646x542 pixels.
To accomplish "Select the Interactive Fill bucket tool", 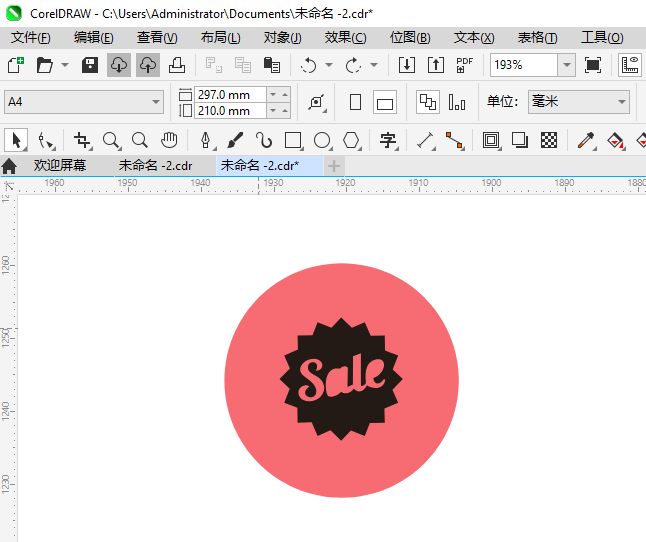I will (x=616, y=140).
